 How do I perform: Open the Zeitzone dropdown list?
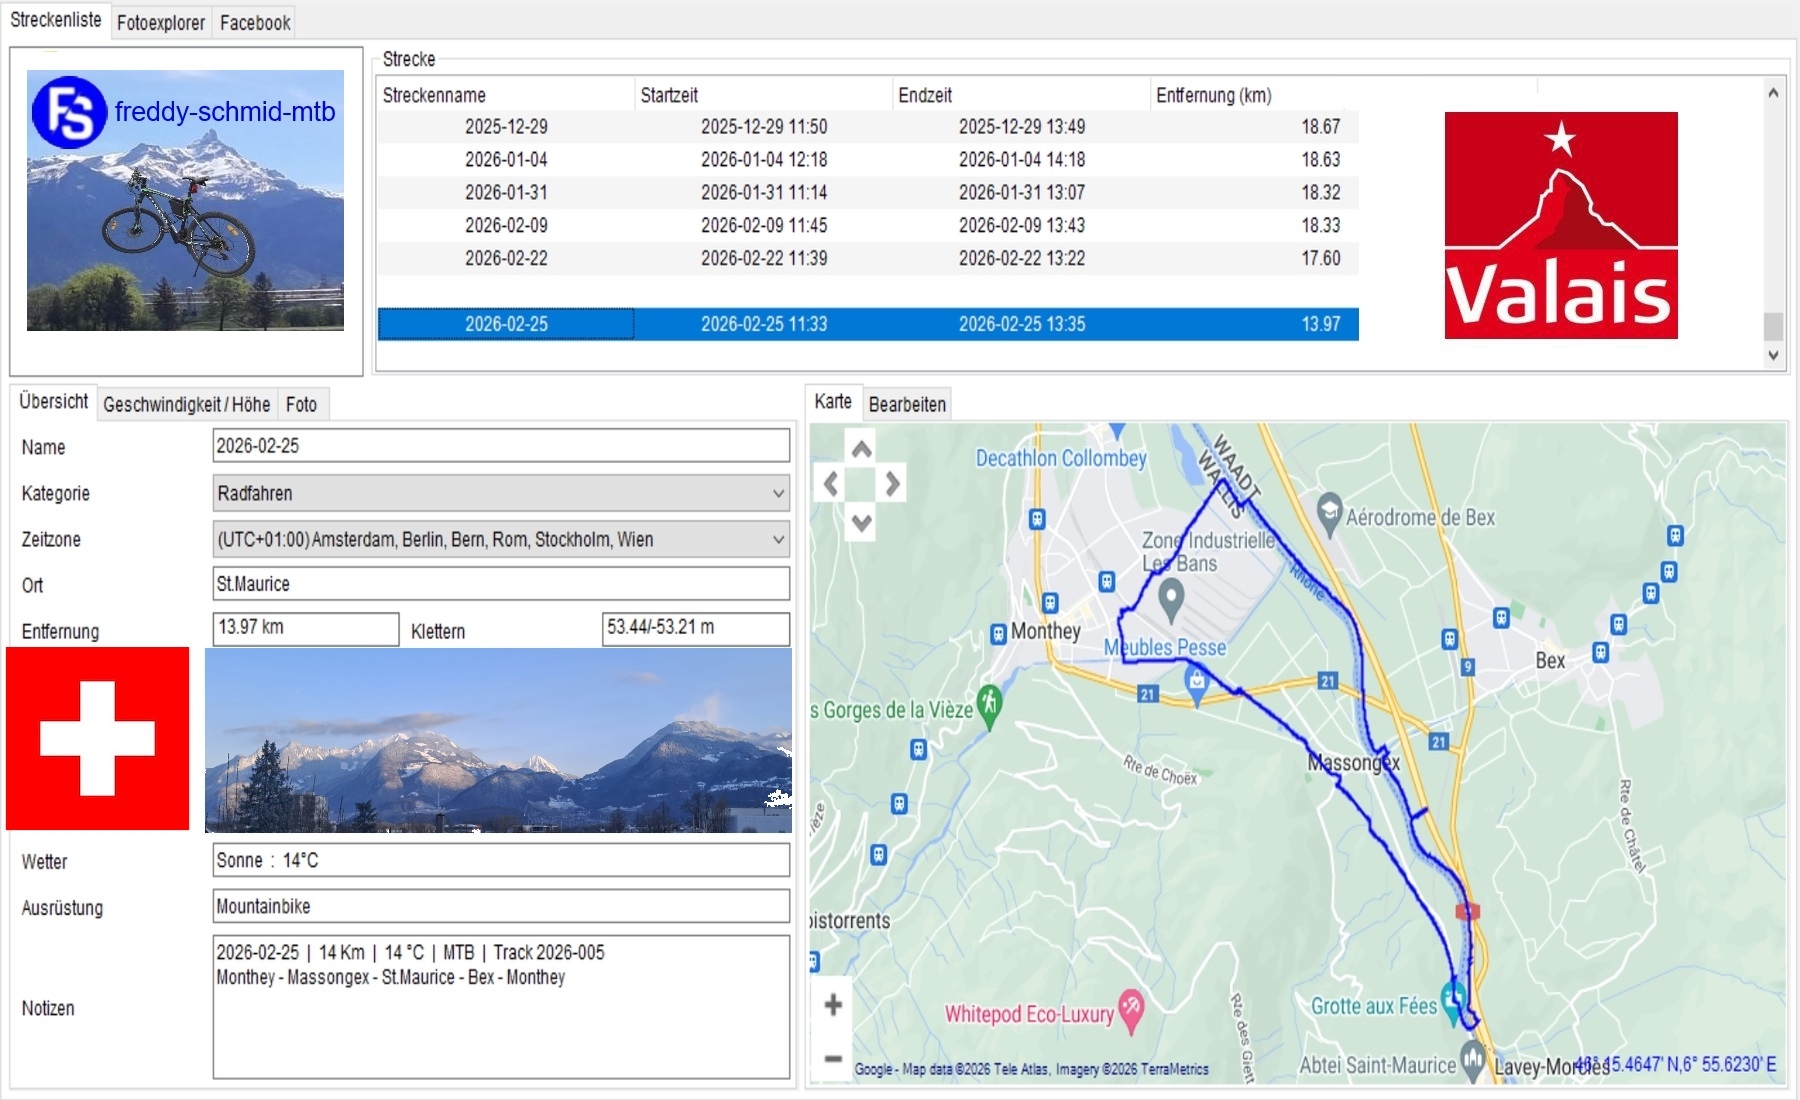[501, 539]
